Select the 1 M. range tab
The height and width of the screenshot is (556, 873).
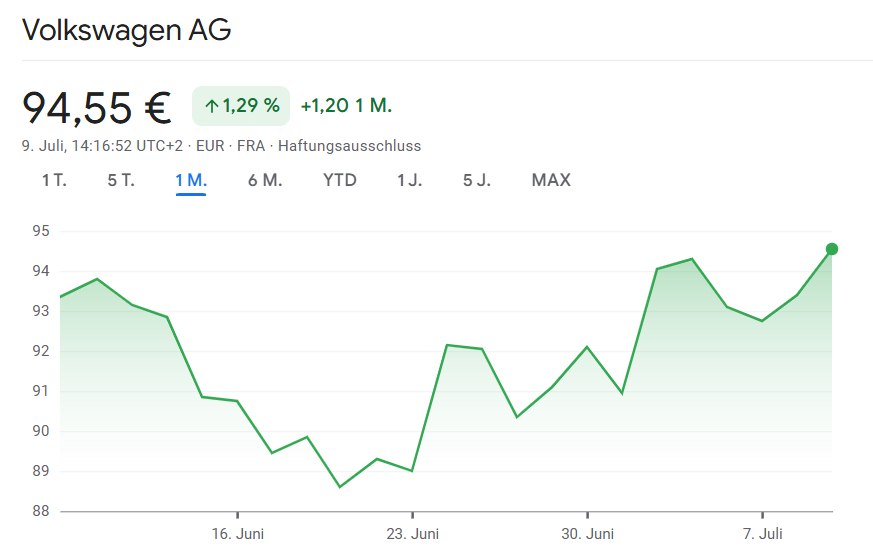click(x=191, y=180)
